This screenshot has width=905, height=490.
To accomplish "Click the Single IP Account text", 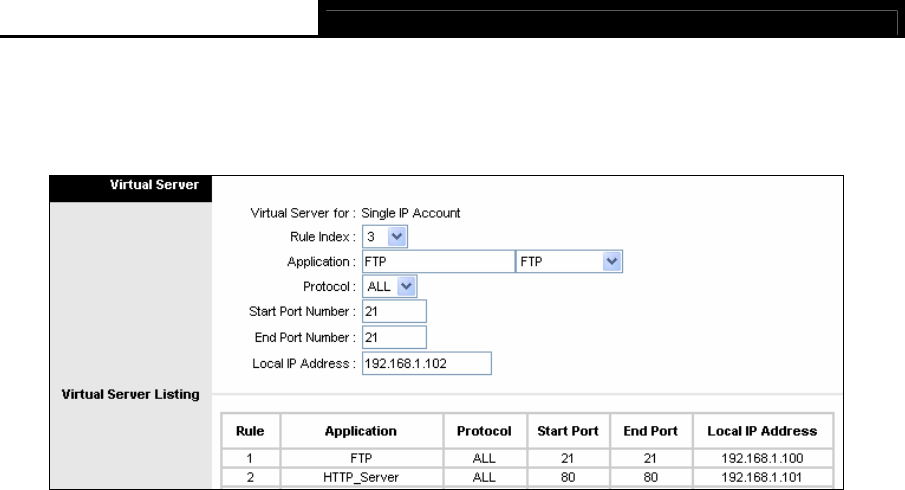I will click(410, 213).
